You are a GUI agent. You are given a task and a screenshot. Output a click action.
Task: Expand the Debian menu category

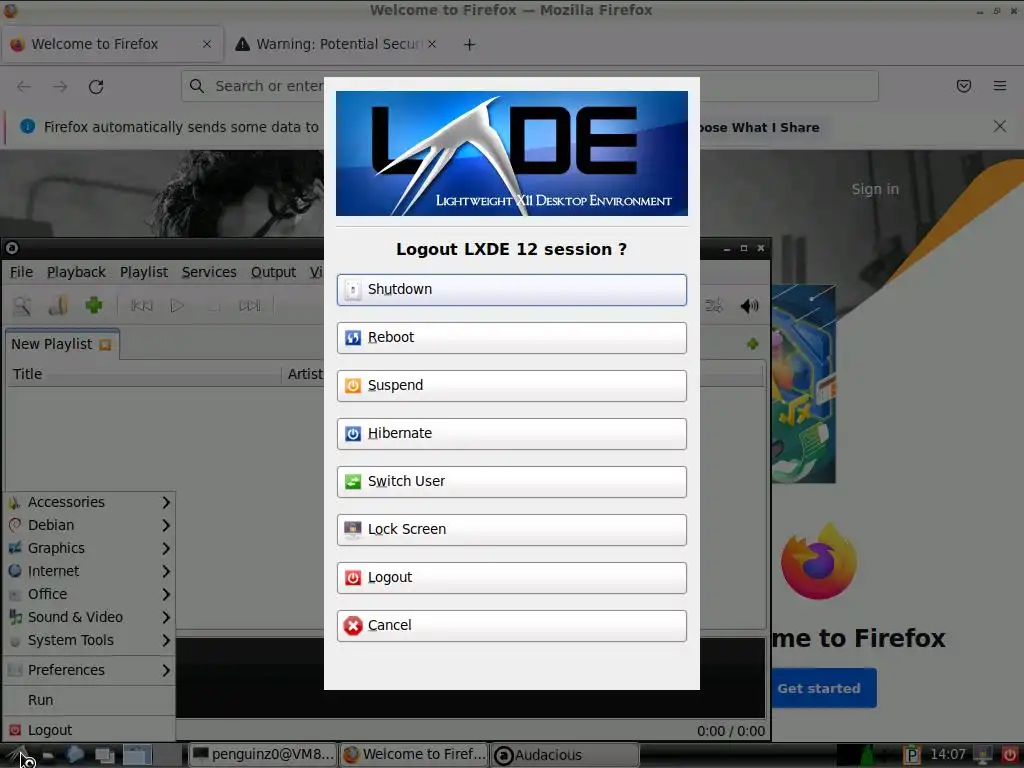tap(89, 525)
